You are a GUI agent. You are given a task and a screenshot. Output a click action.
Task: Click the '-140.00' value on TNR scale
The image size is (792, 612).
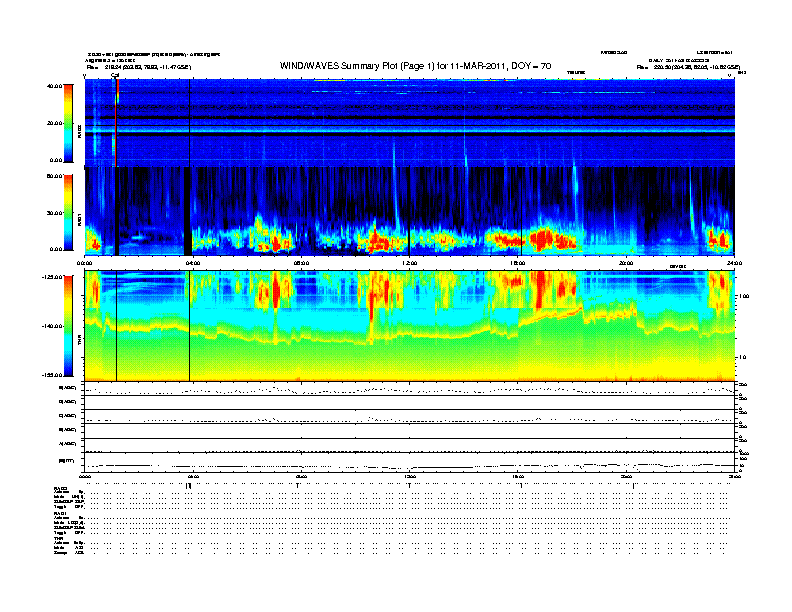click(52, 326)
